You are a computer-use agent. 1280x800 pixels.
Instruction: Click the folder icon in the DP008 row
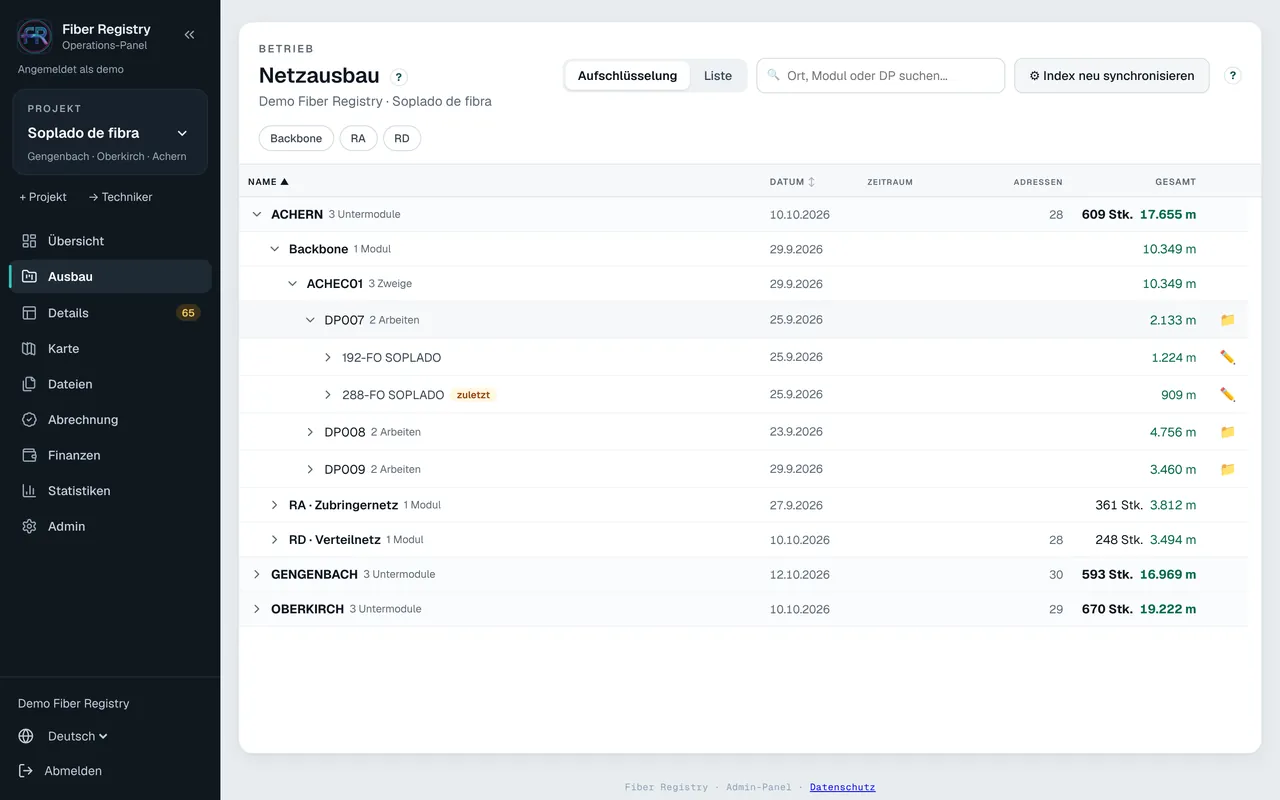tap(1228, 432)
